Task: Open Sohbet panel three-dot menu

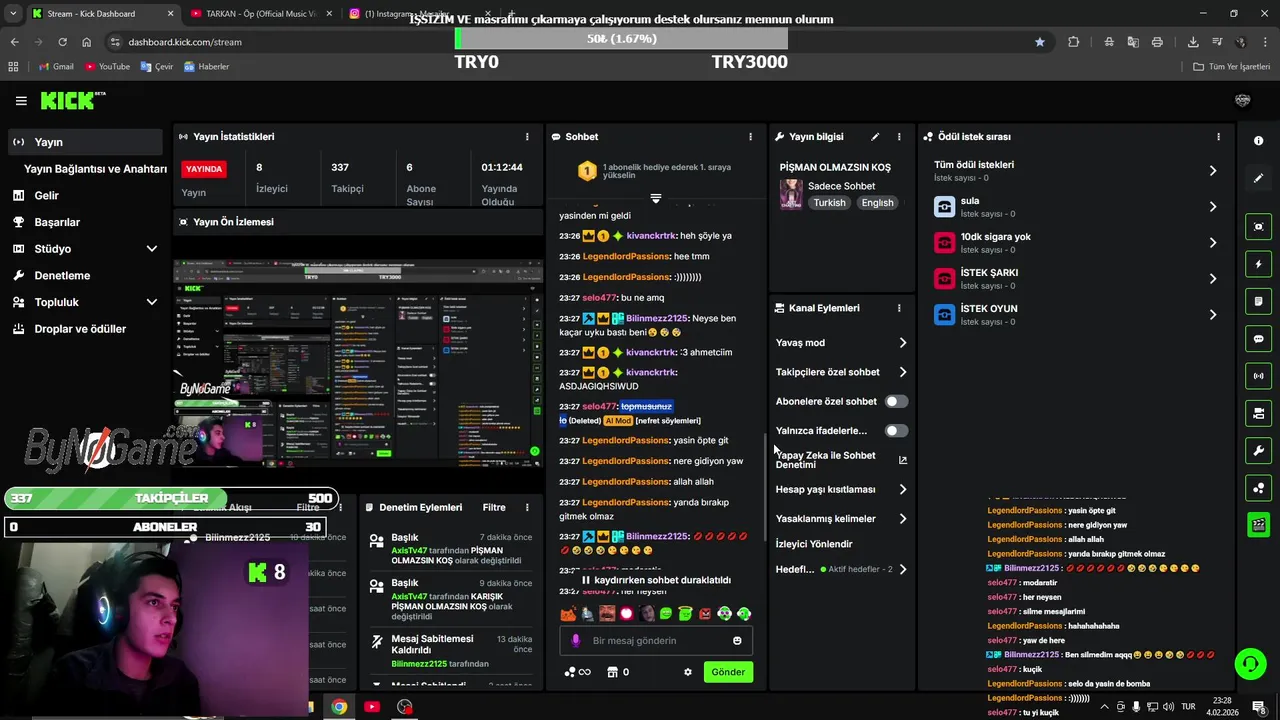Action: tap(751, 137)
